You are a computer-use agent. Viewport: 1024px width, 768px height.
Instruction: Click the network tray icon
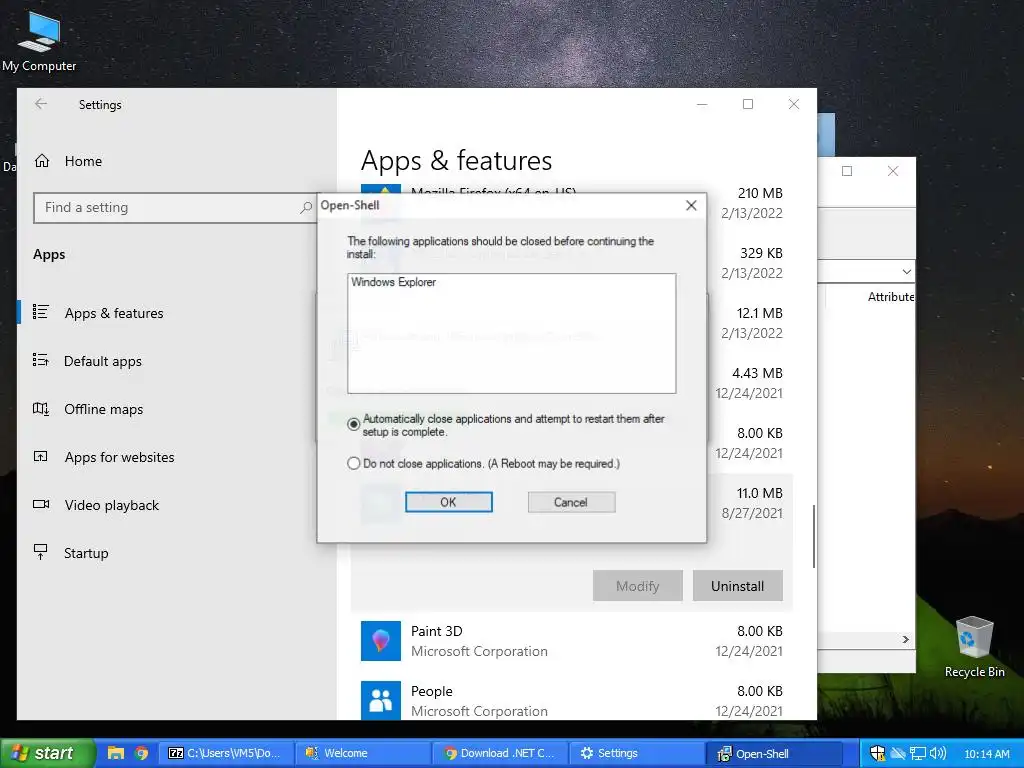point(918,754)
